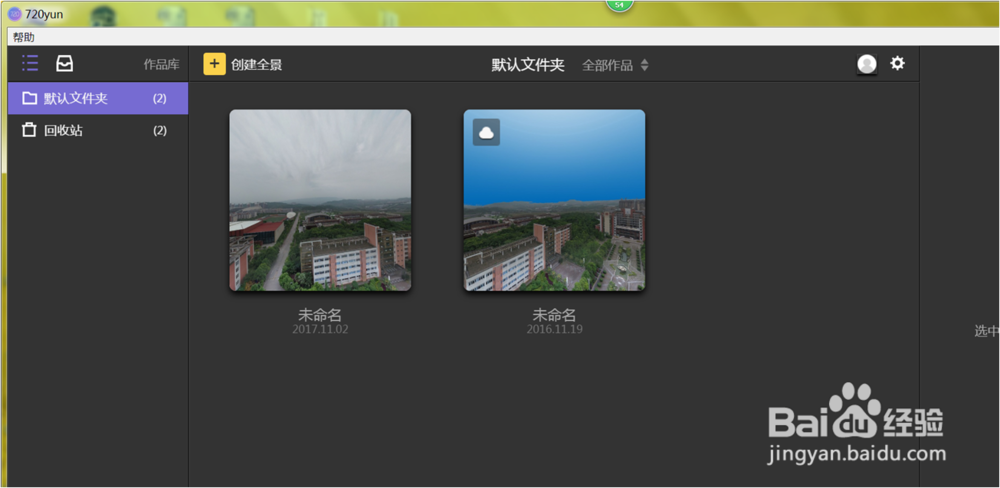
Task: Click the yellow plus icon
Action: 214,64
